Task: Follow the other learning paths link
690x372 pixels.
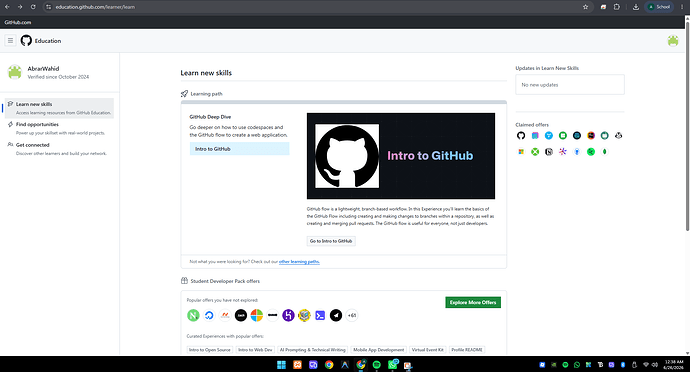Action: tap(299, 262)
